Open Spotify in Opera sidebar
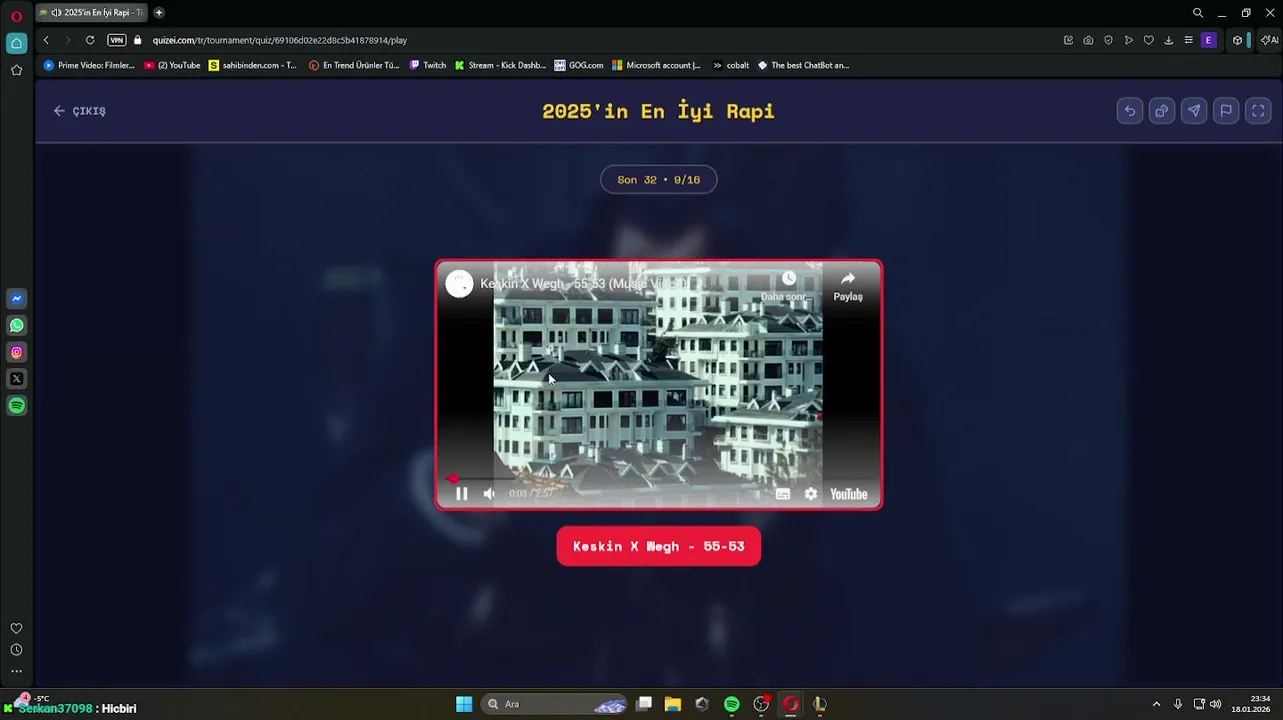 17,406
